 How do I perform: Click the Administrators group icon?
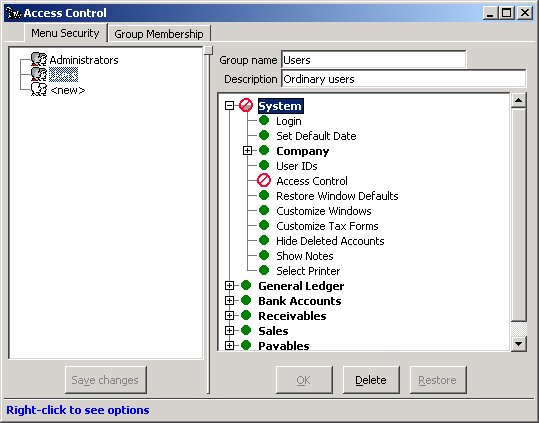[38, 59]
